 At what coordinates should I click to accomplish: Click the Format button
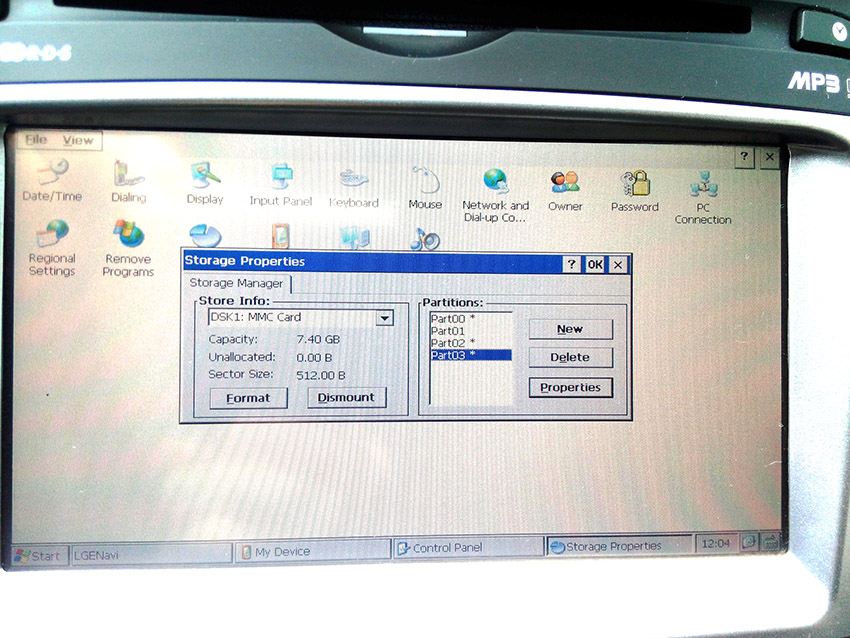pos(248,398)
